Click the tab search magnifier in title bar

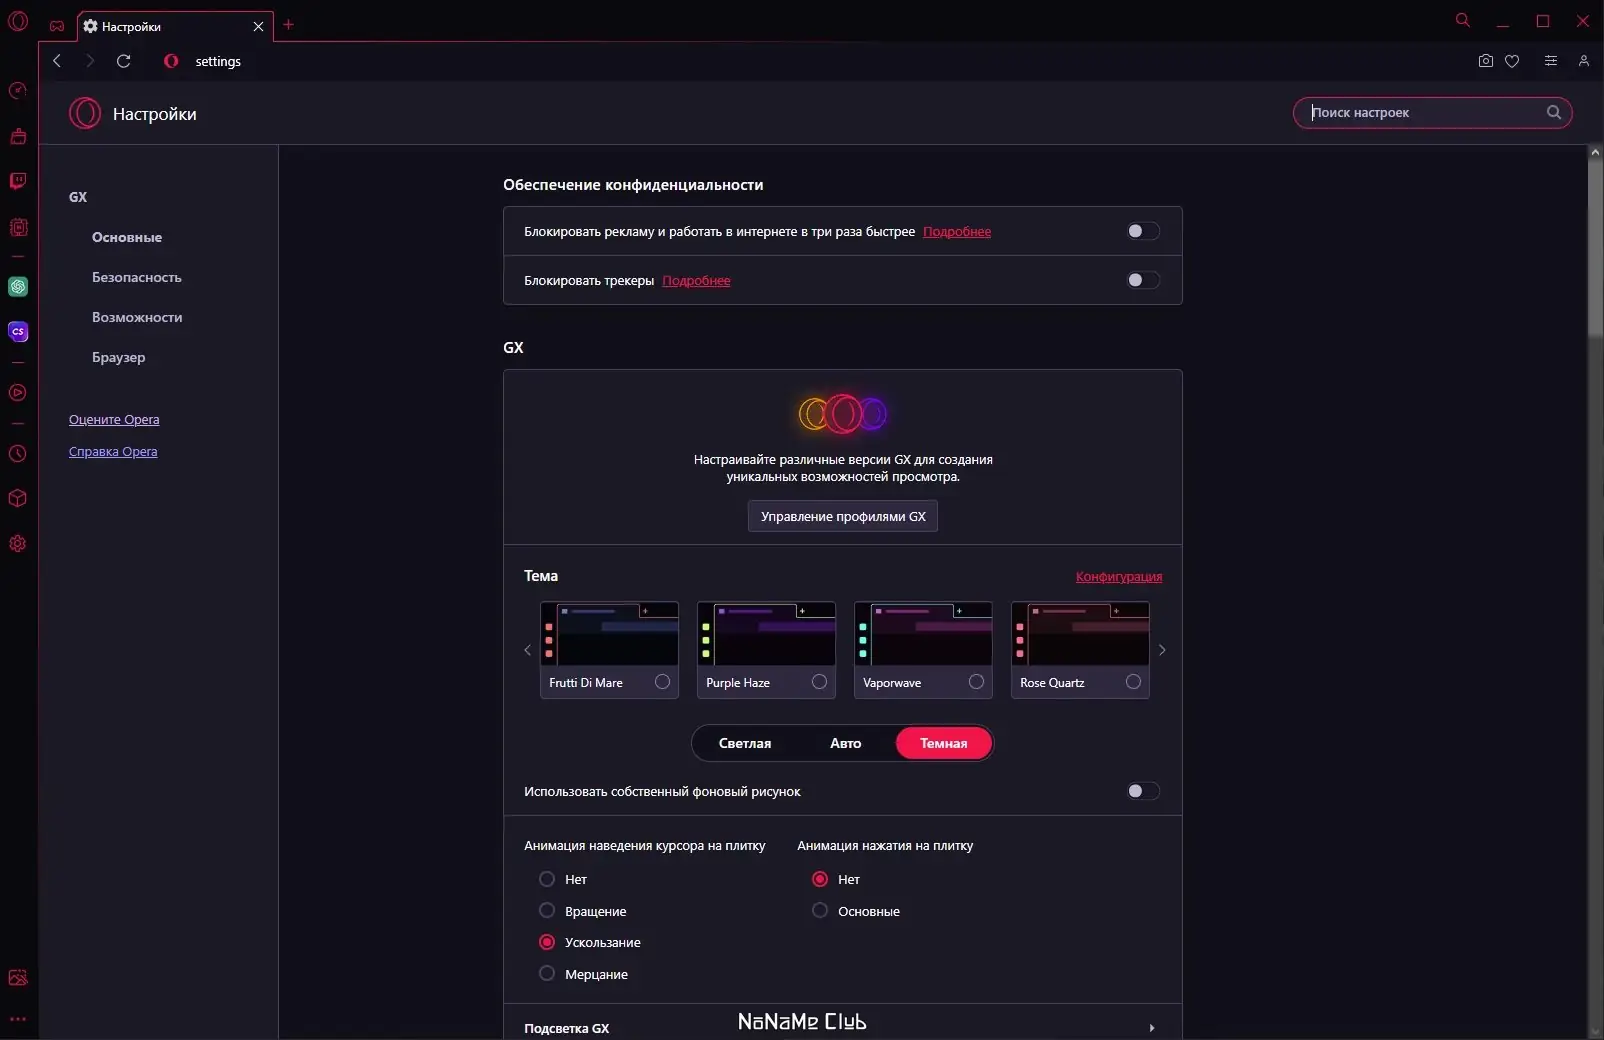1463,20
